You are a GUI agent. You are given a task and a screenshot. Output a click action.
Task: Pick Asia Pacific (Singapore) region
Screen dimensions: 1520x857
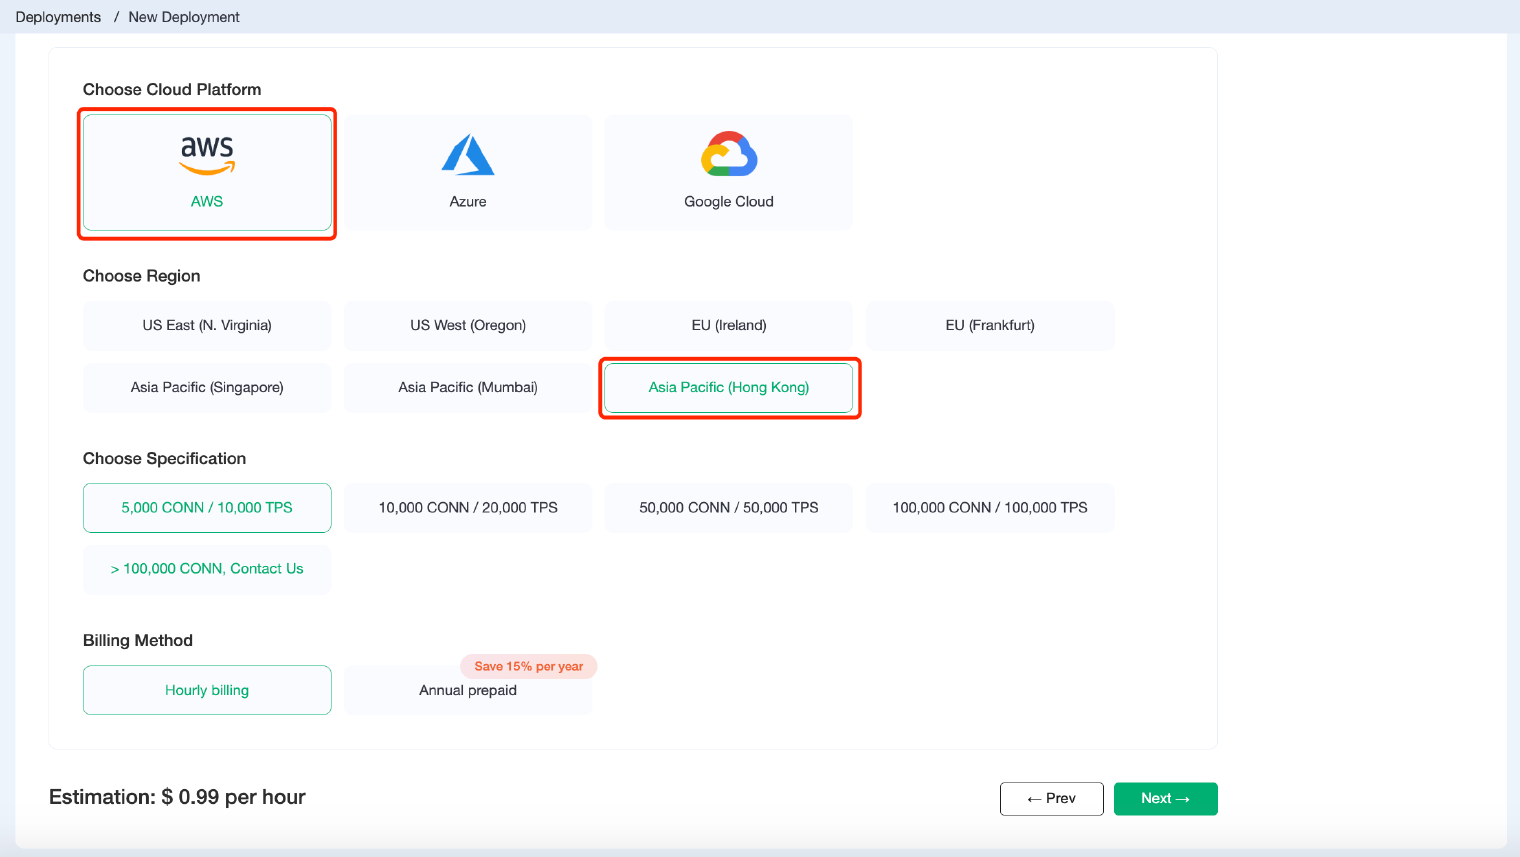tap(207, 387)
